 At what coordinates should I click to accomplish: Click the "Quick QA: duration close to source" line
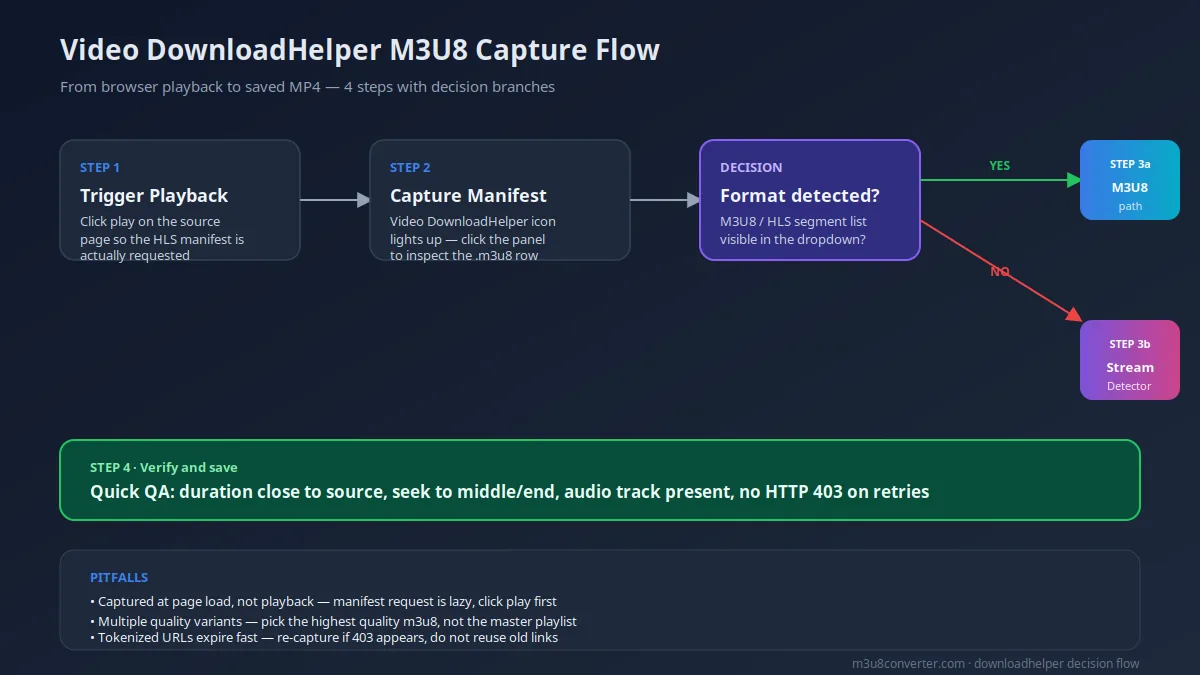coord(509,492)
